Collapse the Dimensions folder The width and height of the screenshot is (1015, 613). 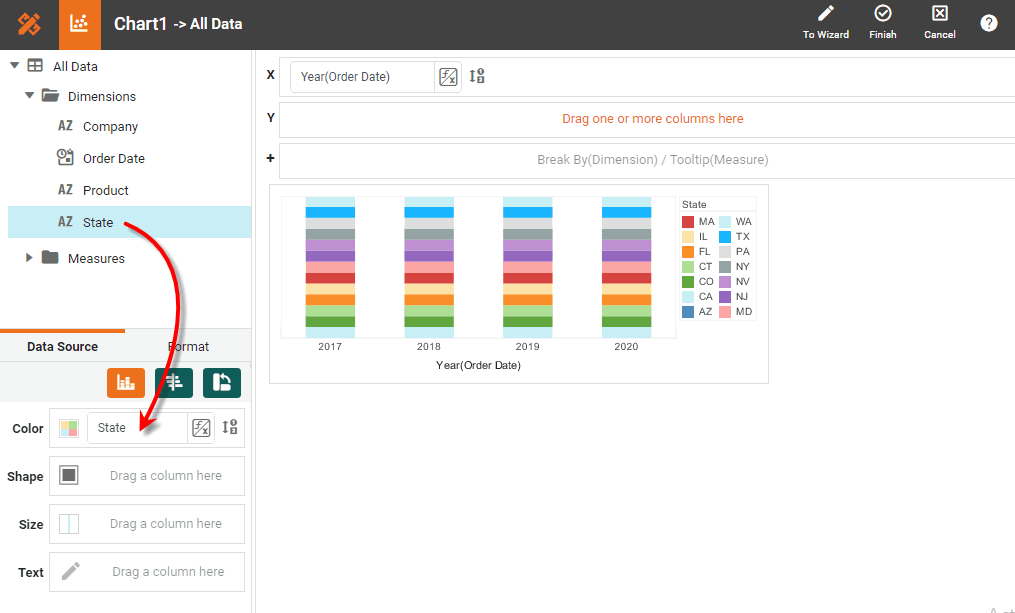(x=30, y=96)
